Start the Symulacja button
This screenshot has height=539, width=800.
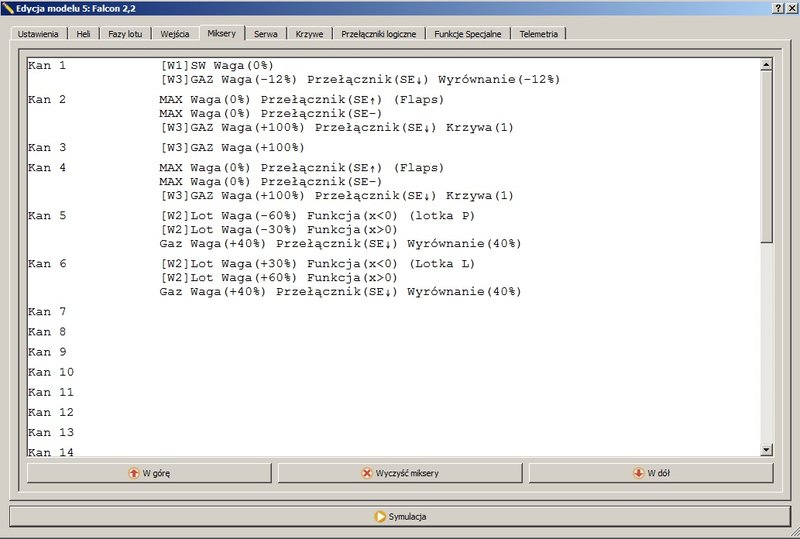click(400, 517)
